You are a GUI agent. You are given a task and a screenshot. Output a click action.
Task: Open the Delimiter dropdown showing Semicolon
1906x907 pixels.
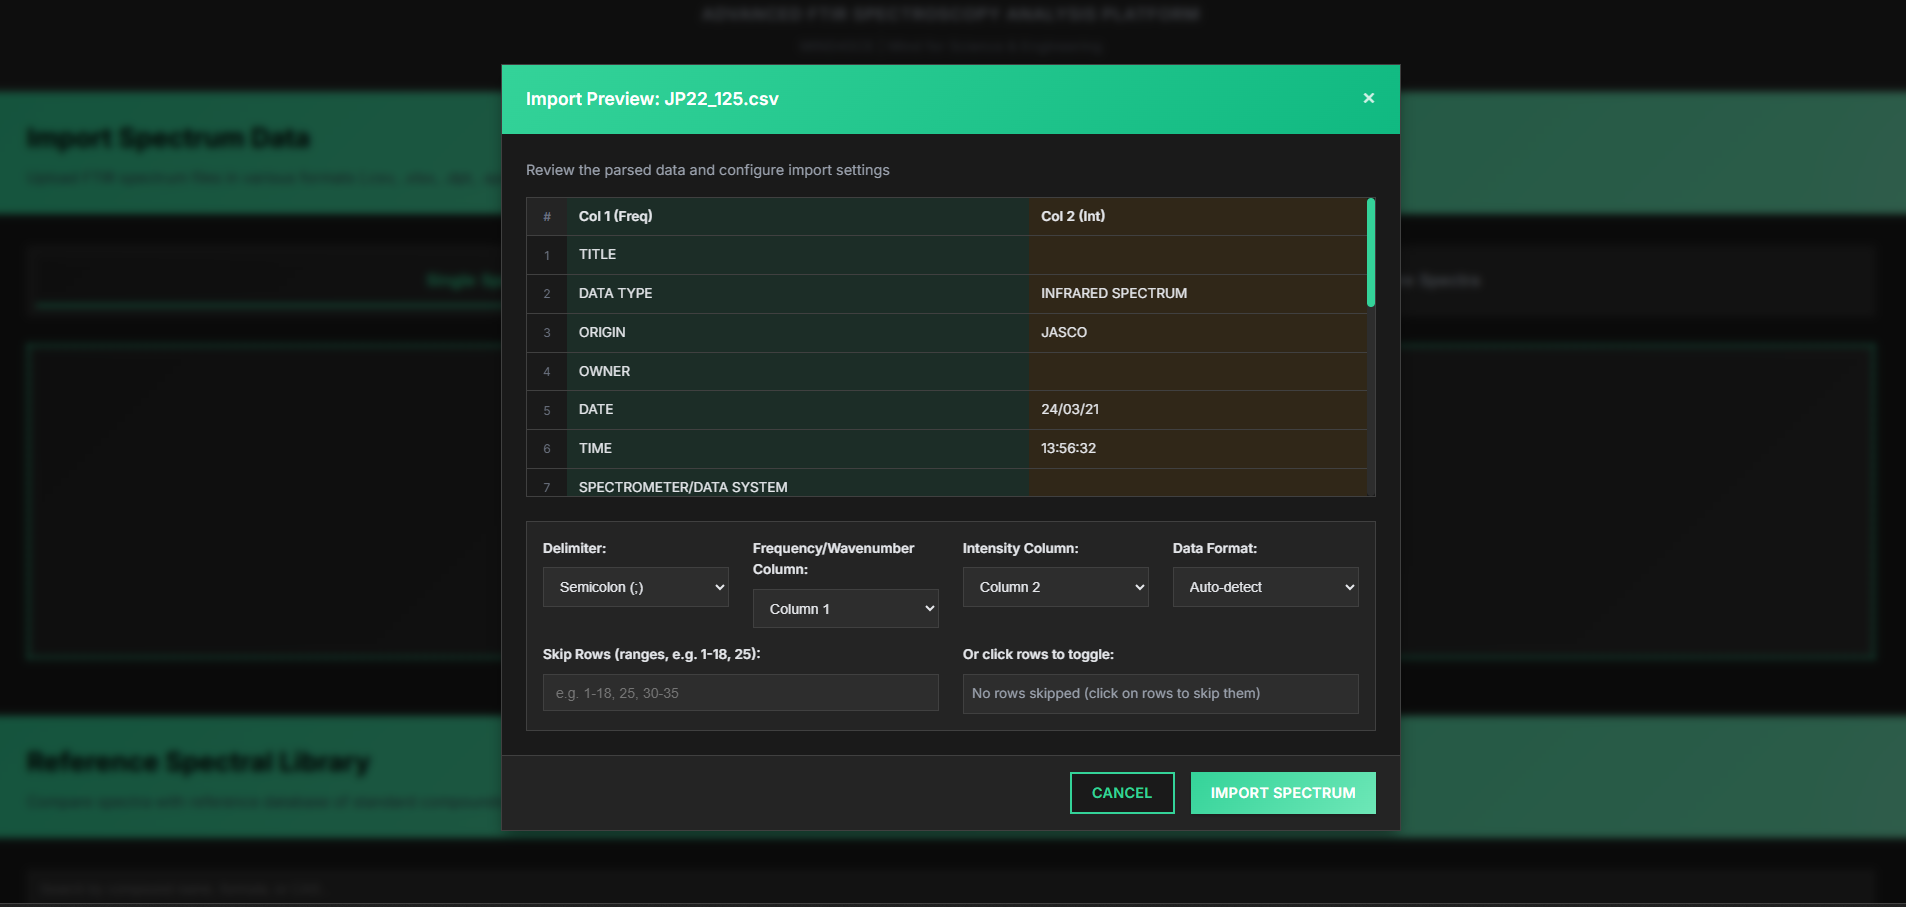[x=635, y=587]
